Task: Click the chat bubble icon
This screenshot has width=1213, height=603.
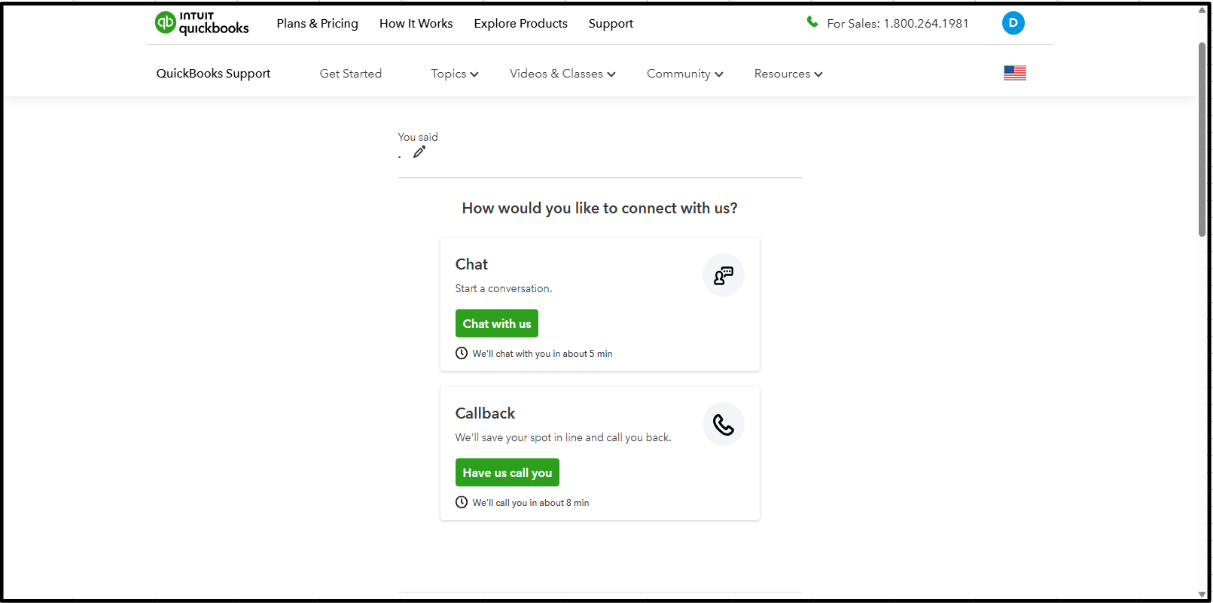Action: [723, 276]
